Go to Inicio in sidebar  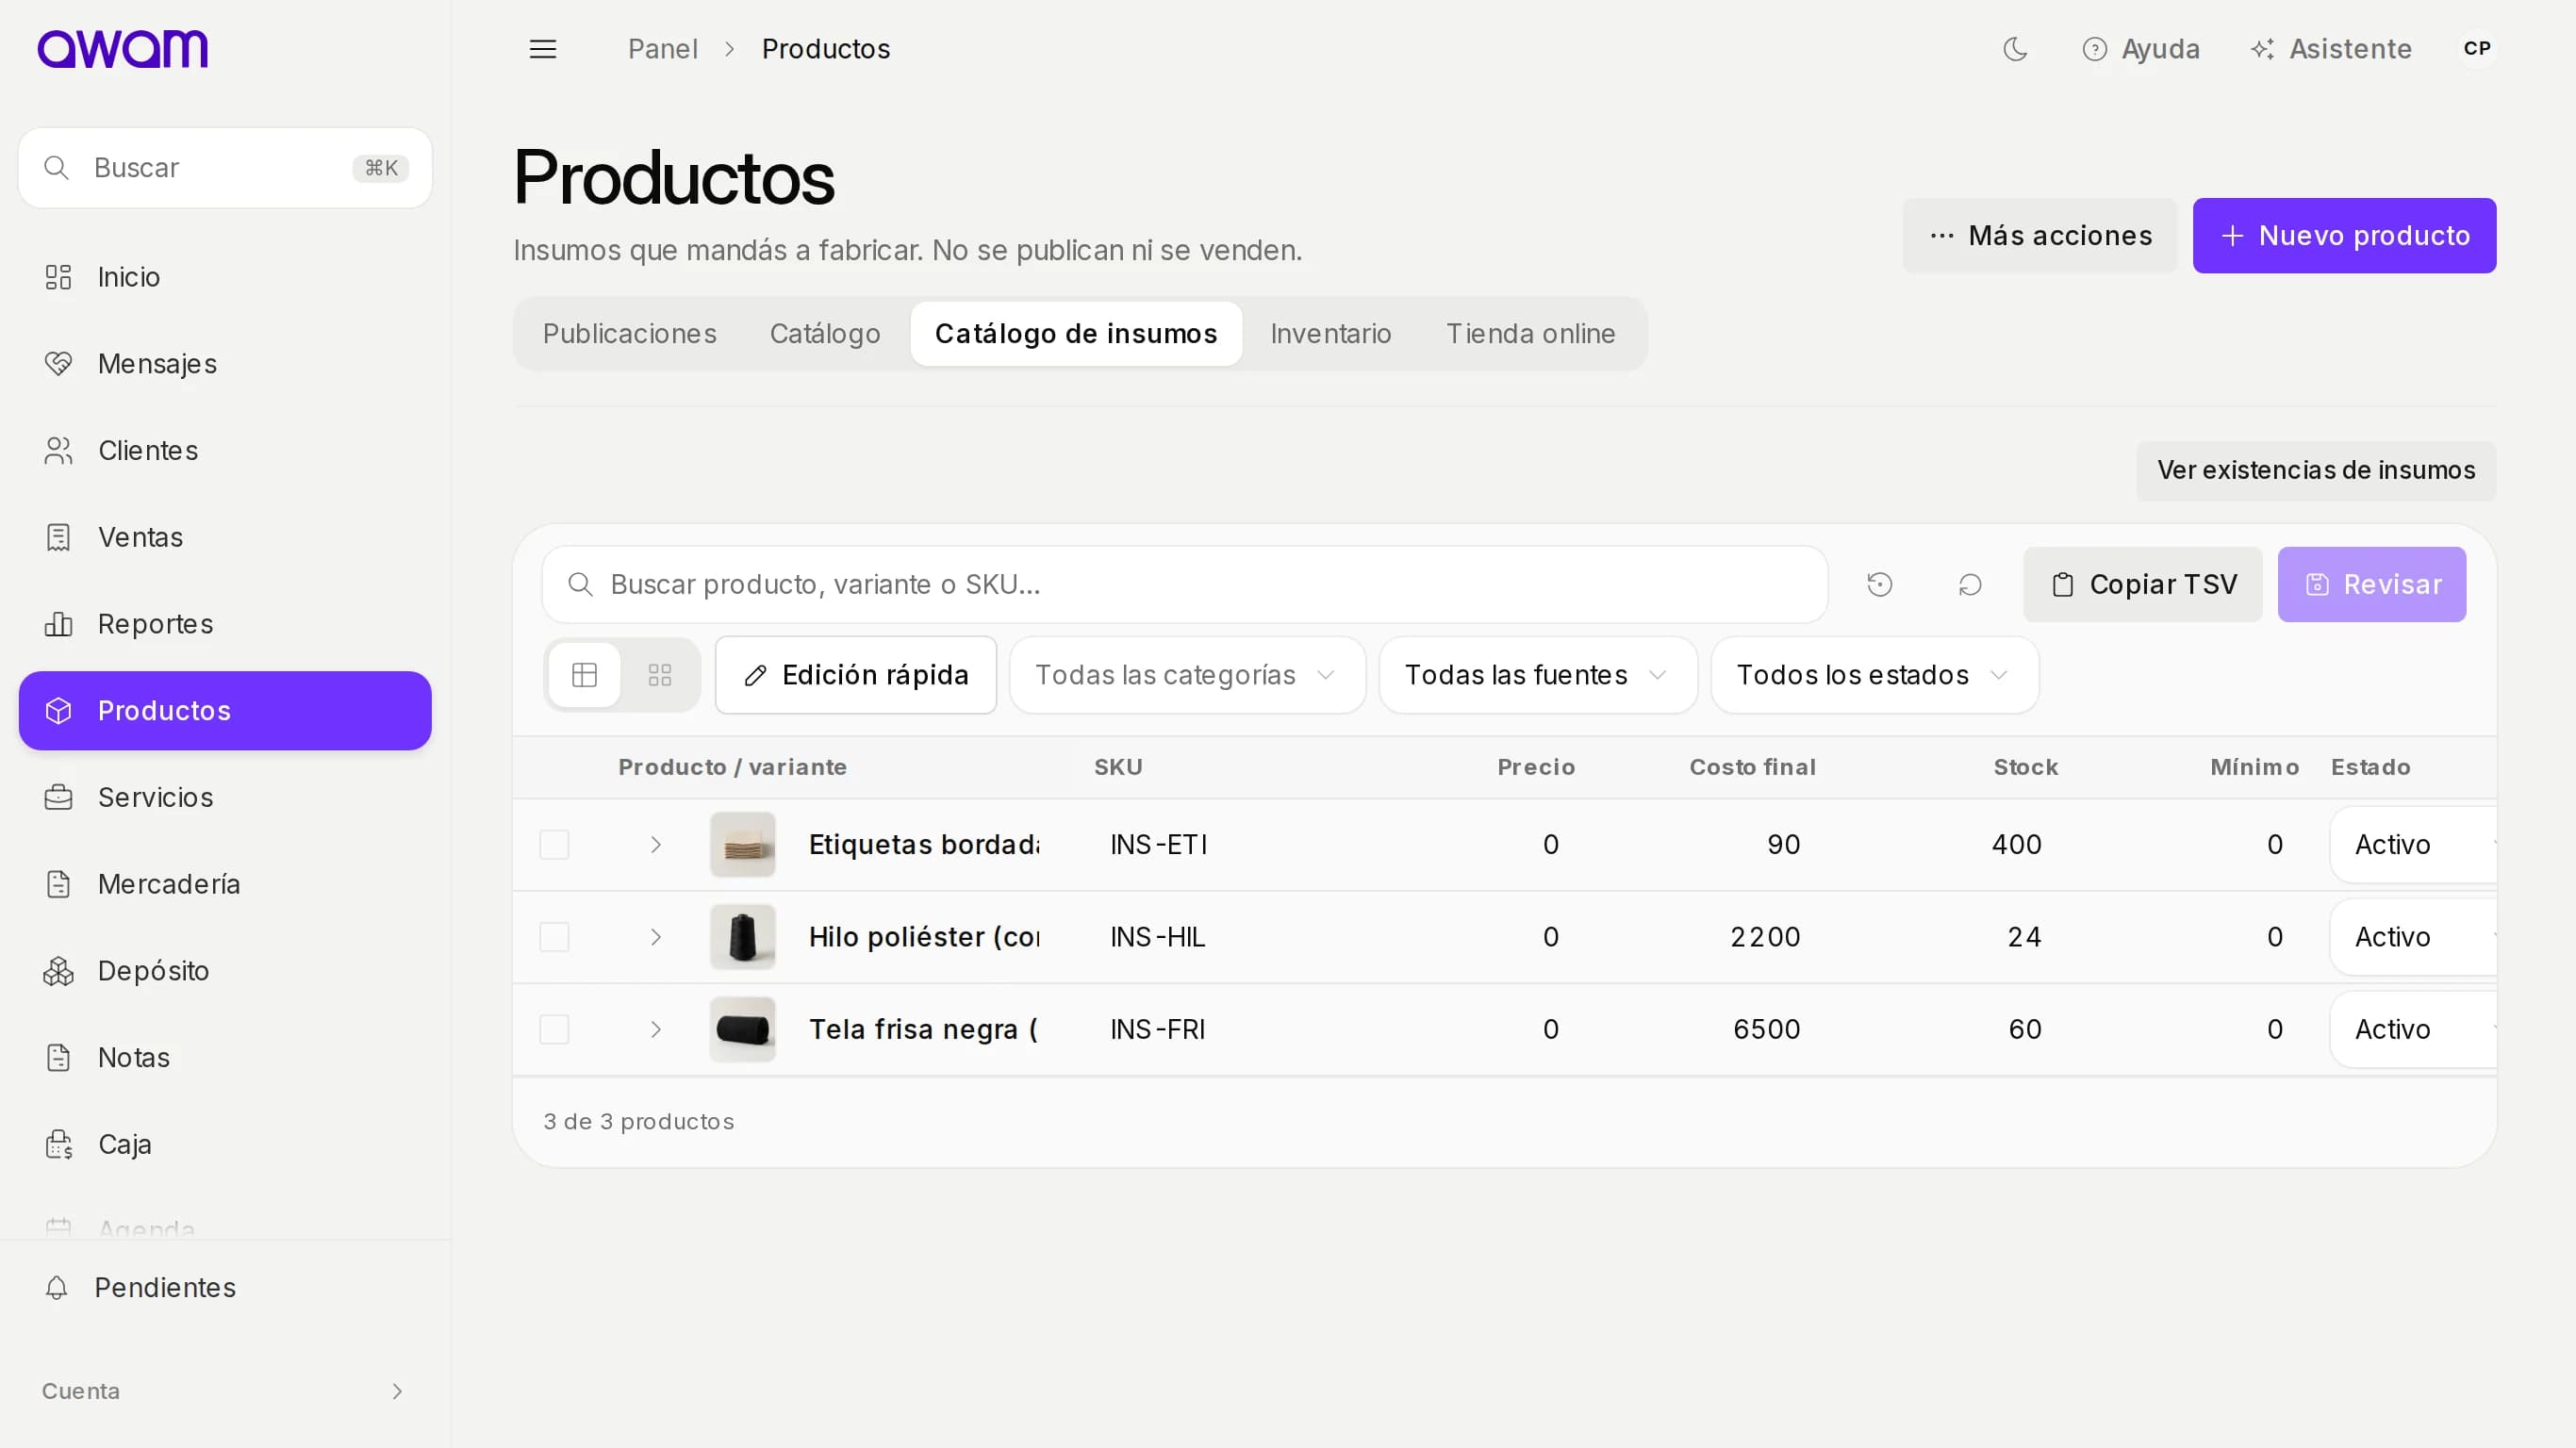(x=225, y=277)
